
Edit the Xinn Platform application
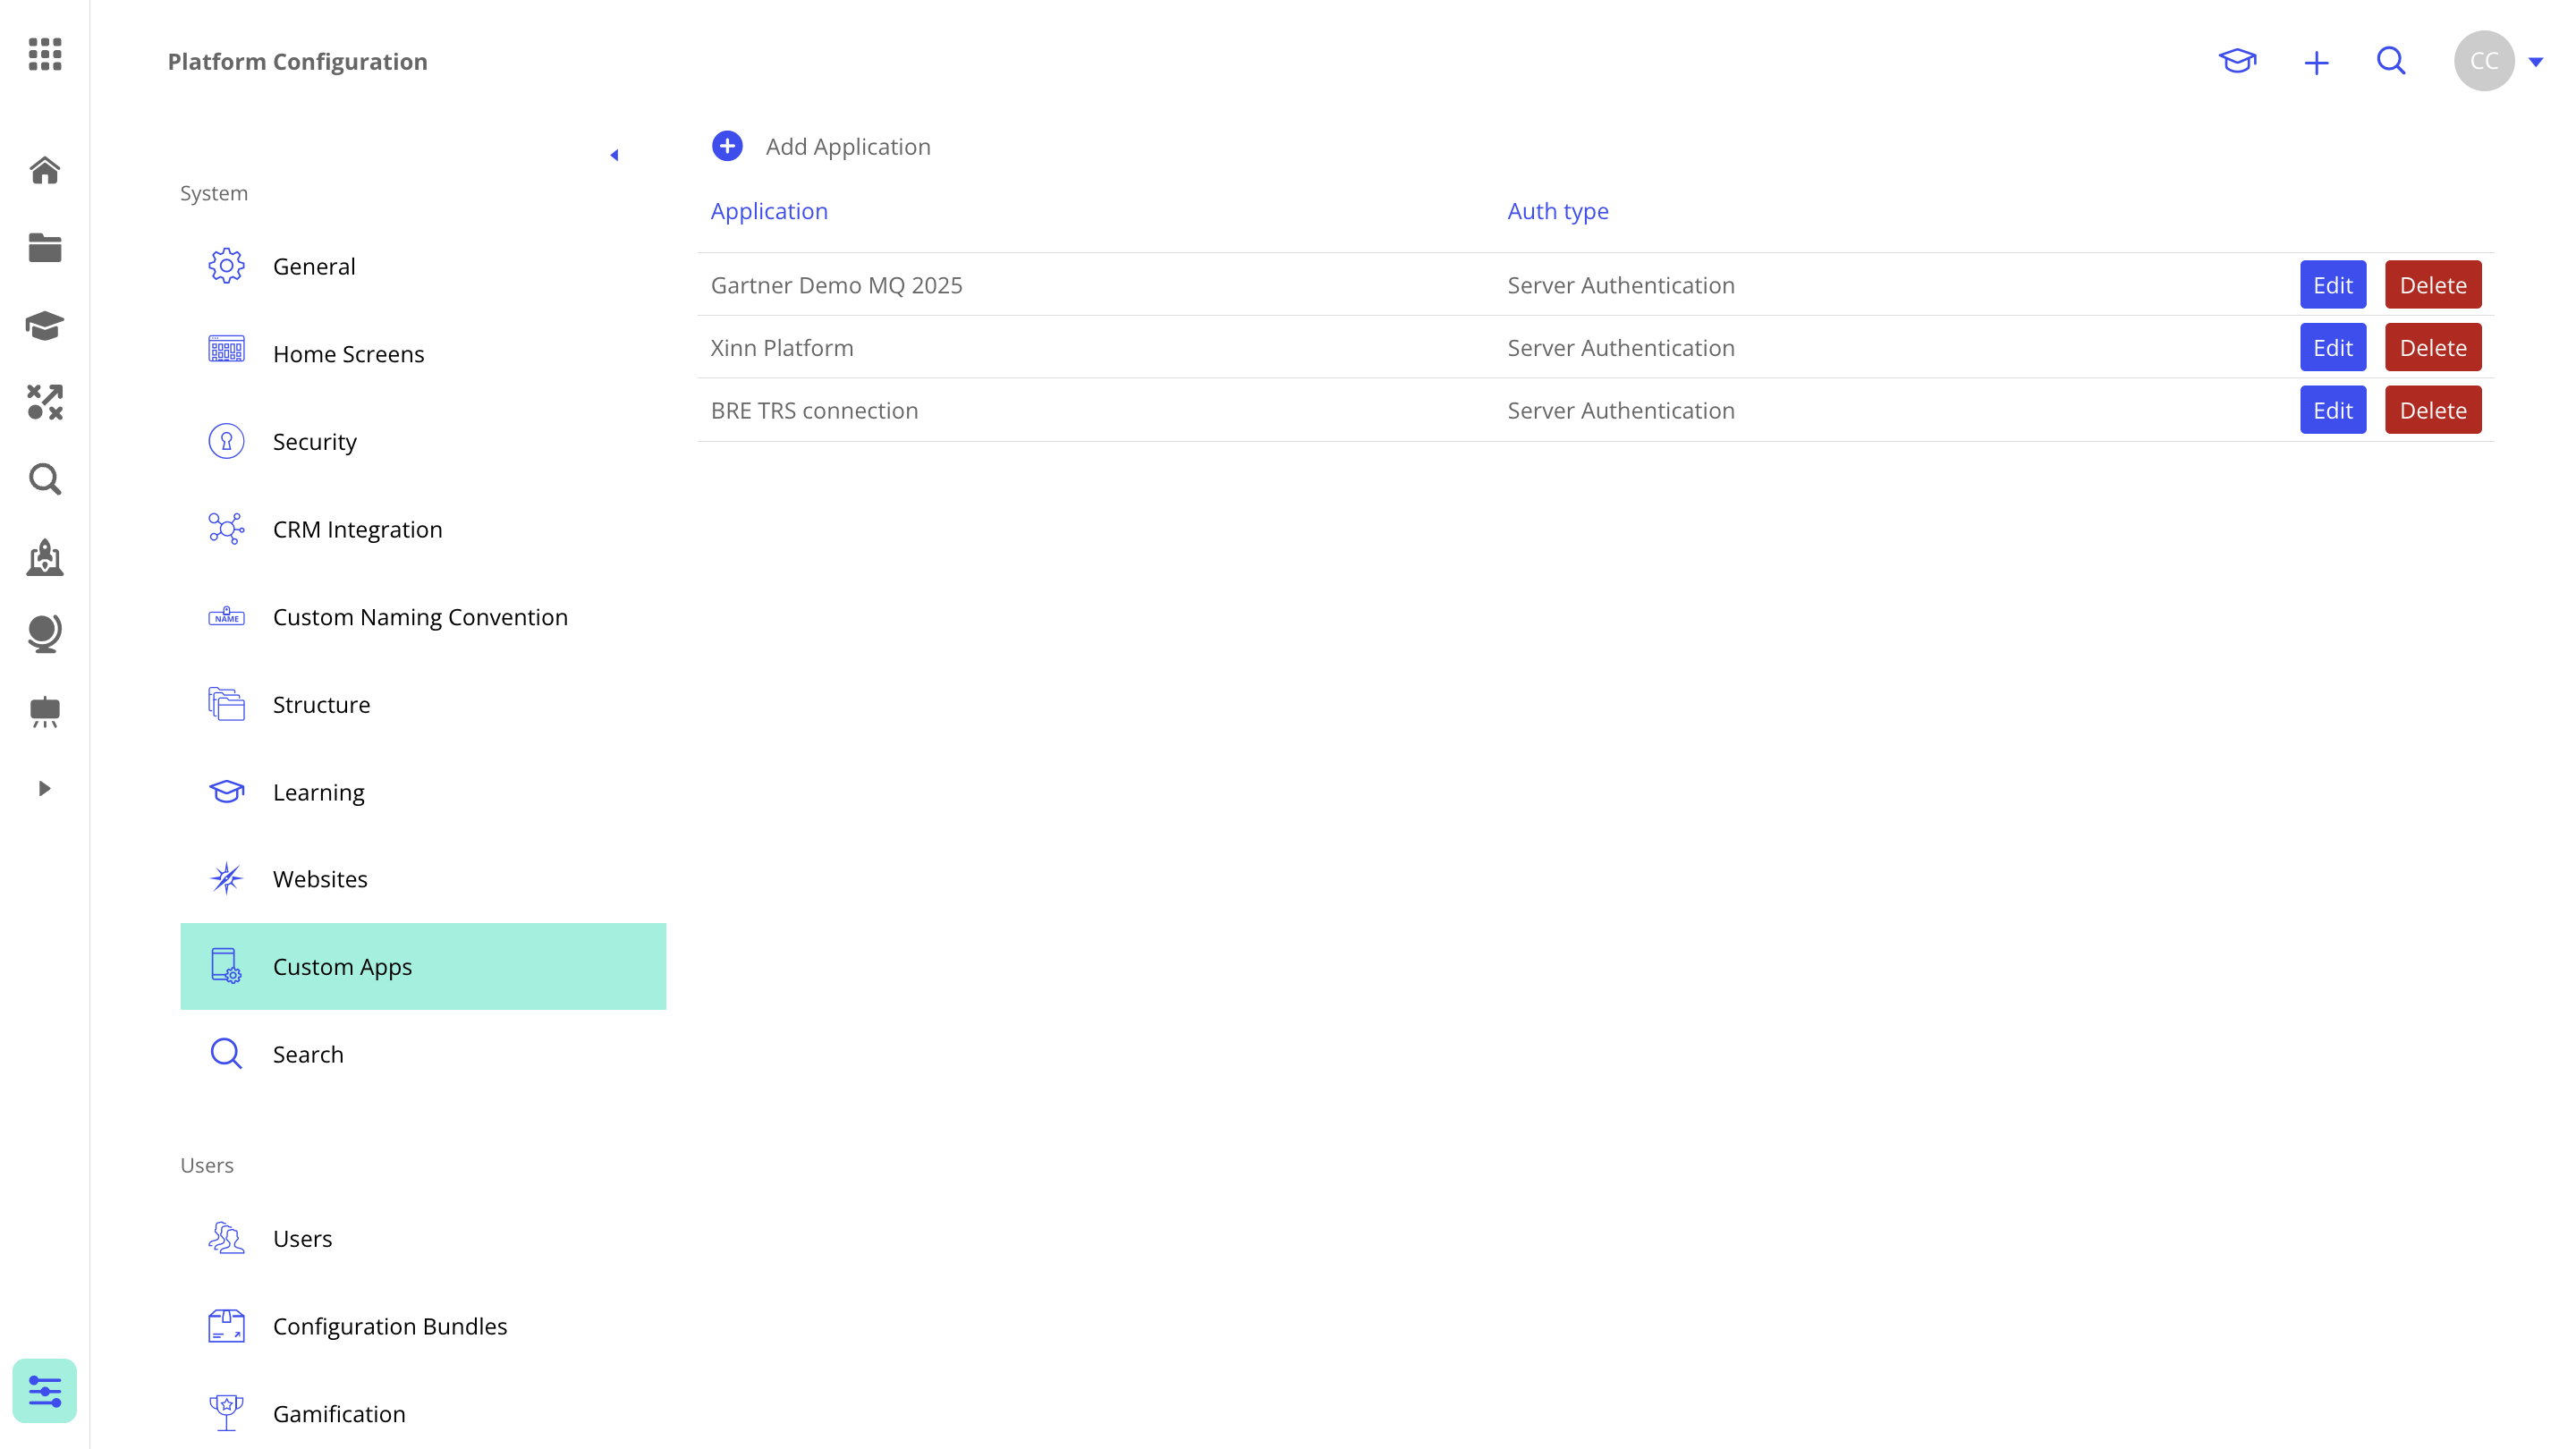2333,348
